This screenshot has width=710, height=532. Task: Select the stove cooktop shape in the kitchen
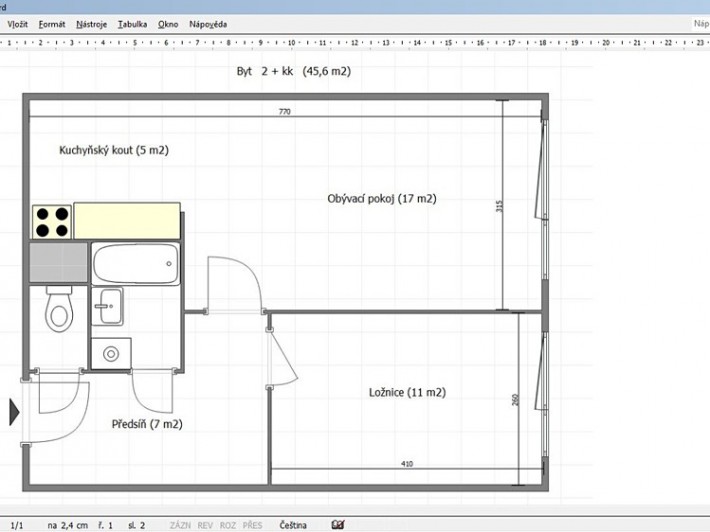[x=51, y=221]
